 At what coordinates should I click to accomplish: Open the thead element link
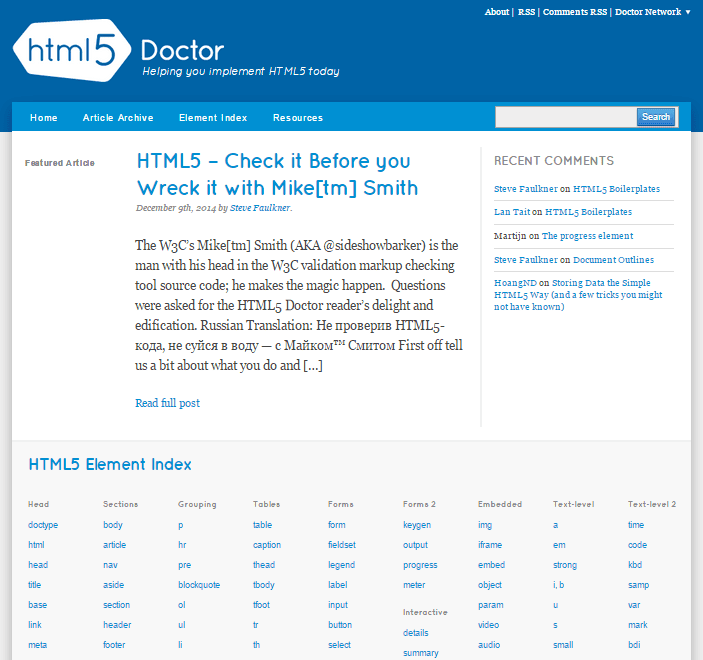[x=264, y=565]
